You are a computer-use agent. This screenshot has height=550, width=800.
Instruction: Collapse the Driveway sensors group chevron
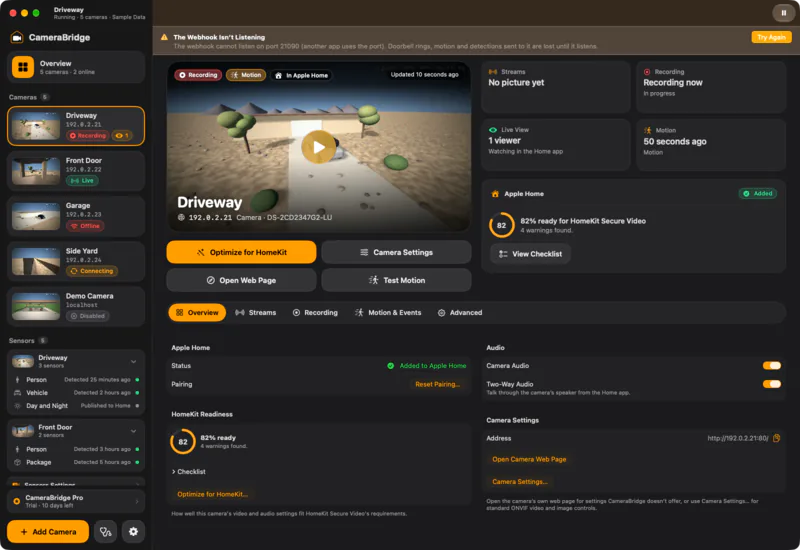coord(134,361)
